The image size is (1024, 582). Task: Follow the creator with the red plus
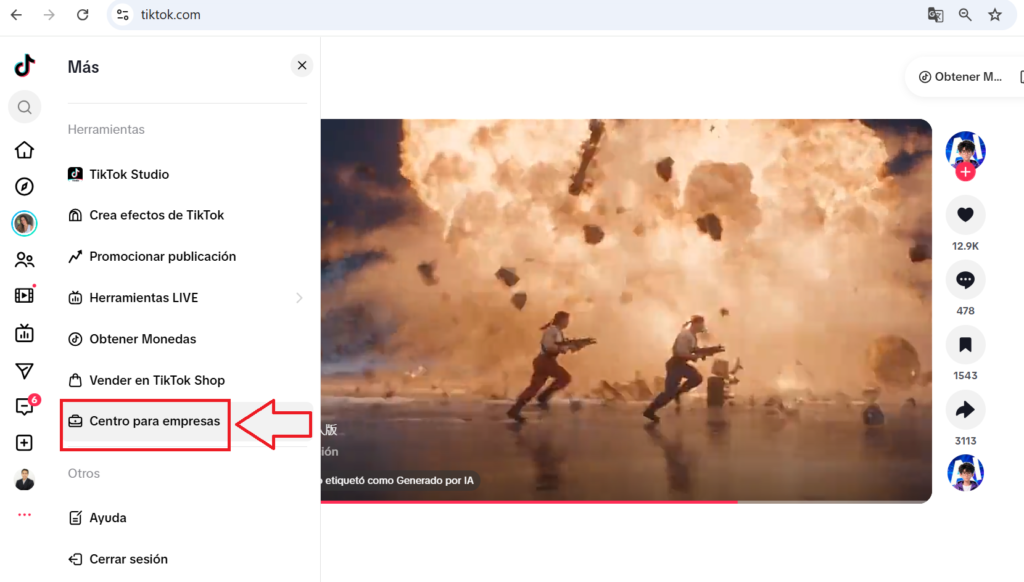(965, 172)
